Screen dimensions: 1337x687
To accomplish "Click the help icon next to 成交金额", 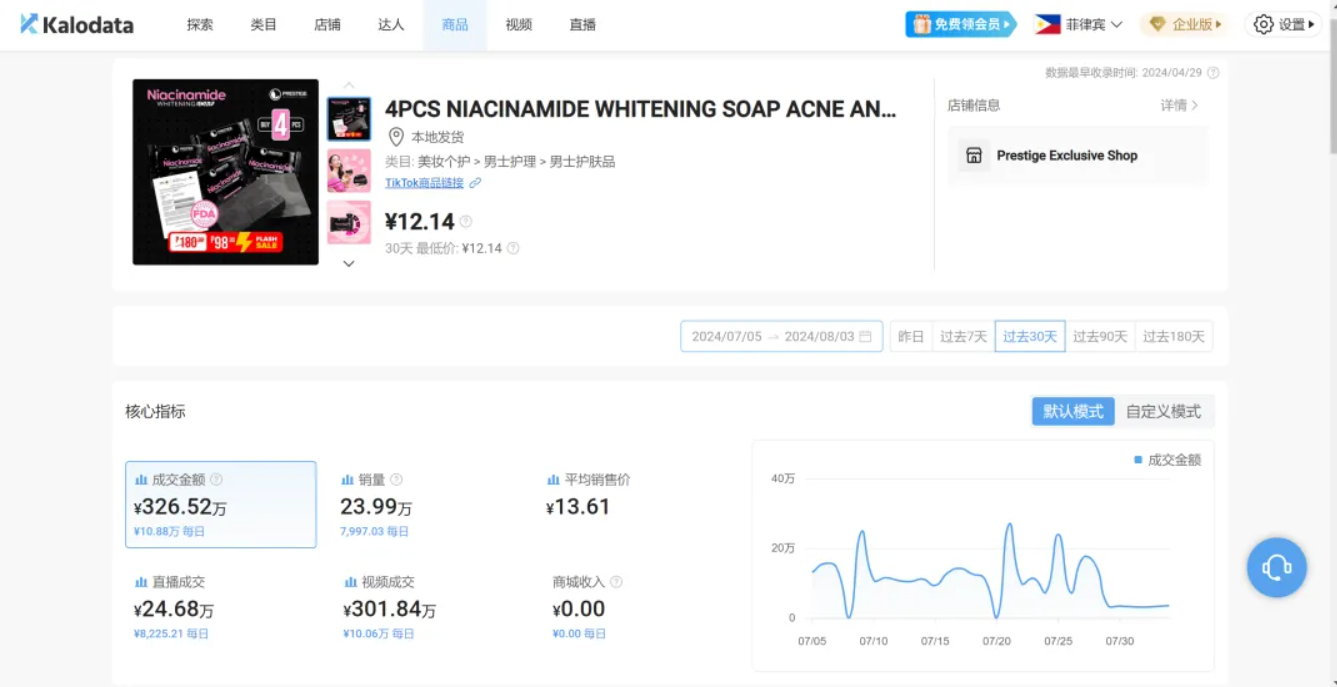I will click(216, 480).
